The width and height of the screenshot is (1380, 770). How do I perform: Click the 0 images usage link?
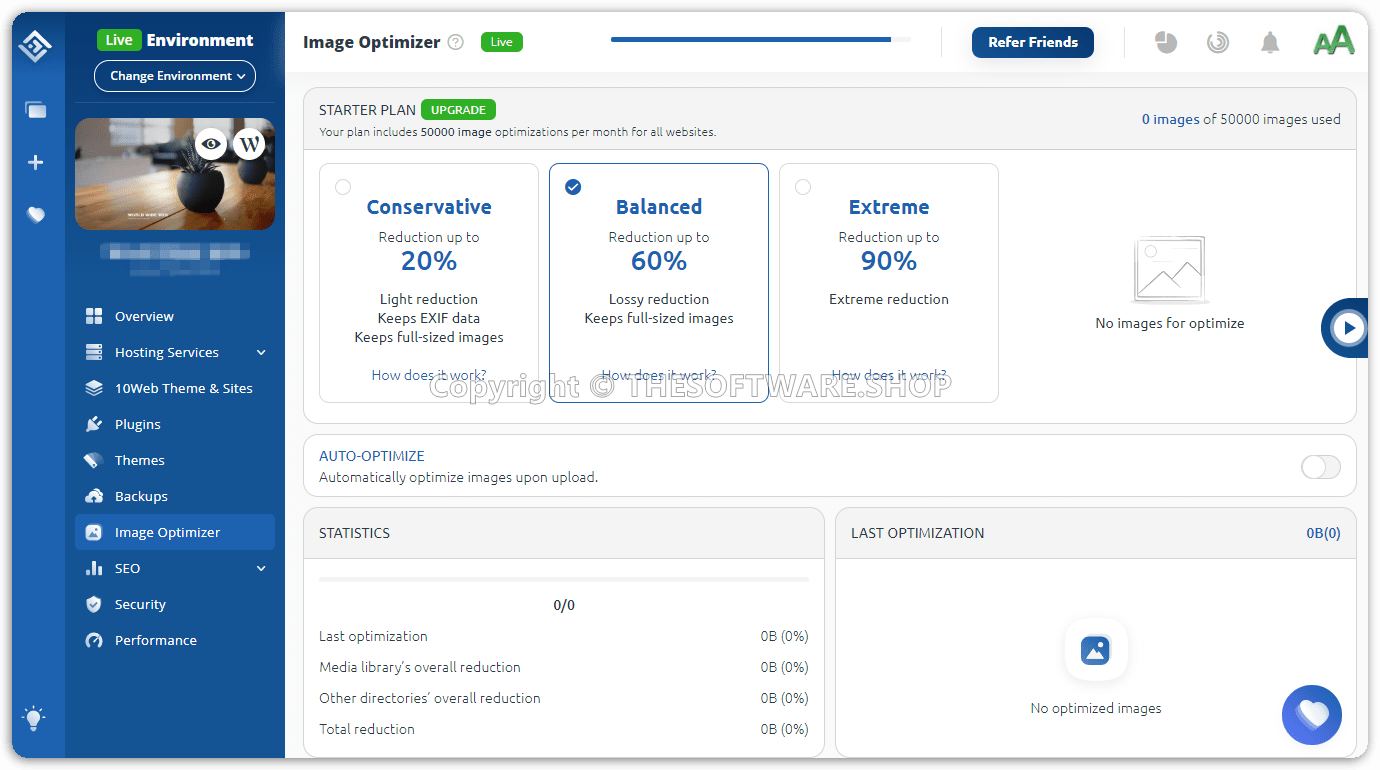[1170, 119]
